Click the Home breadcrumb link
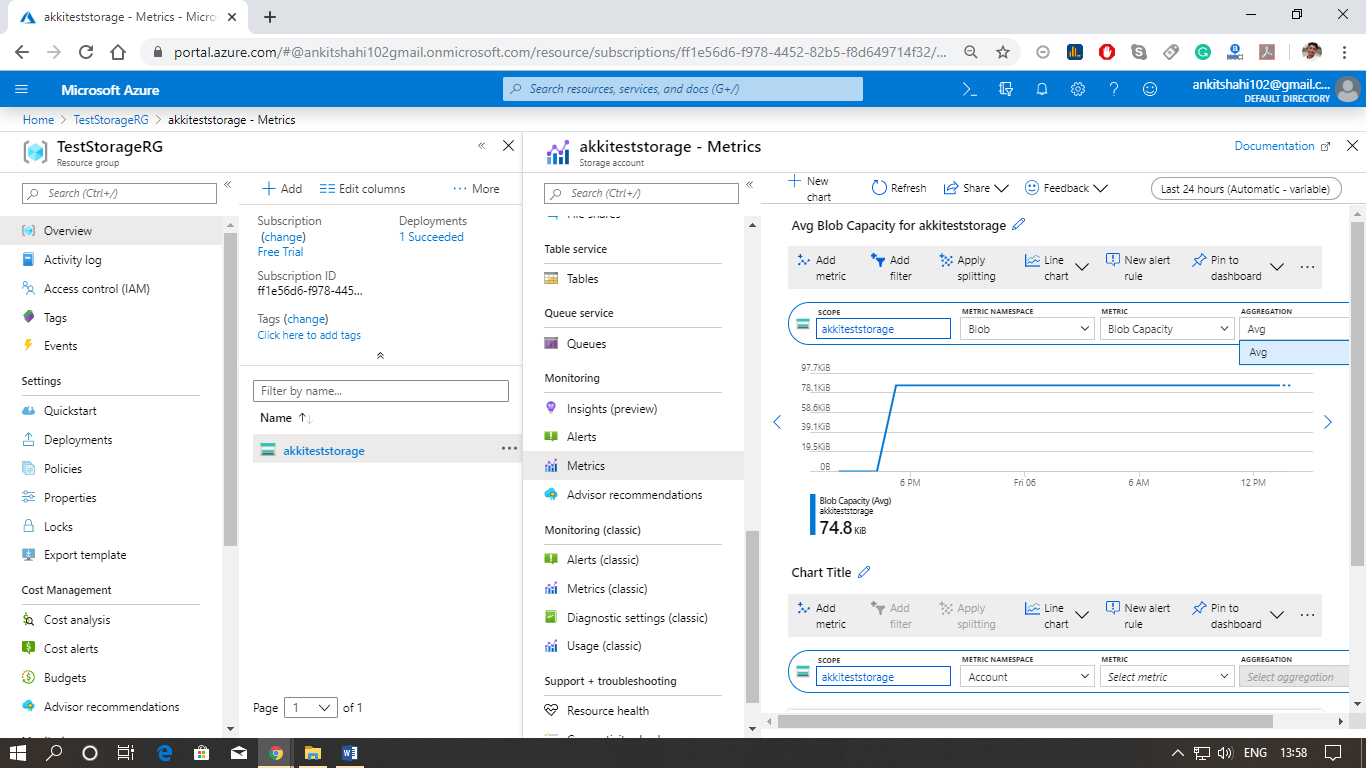Image resolution: width=1366 pixels, height=768 pixels. pyautogui.click(x=38, y=120)
